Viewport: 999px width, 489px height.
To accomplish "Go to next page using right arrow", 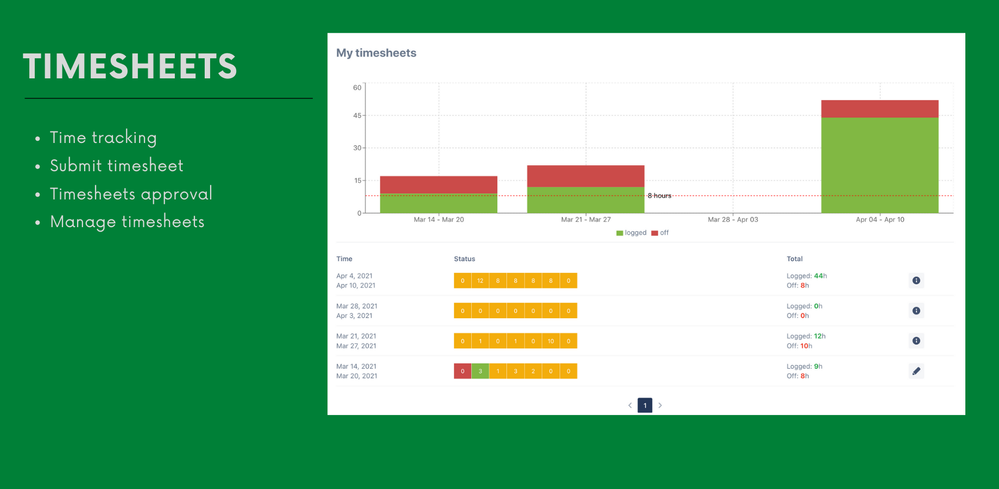I will click(660, 405).
